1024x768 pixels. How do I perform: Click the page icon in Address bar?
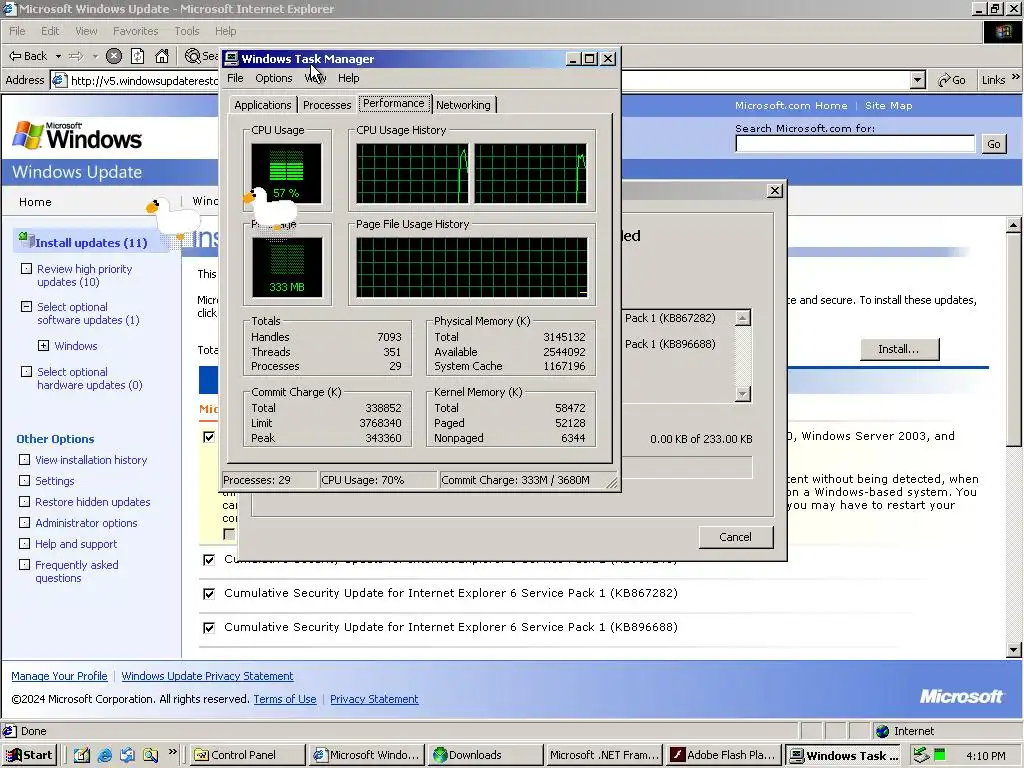[x=59, y=80]
